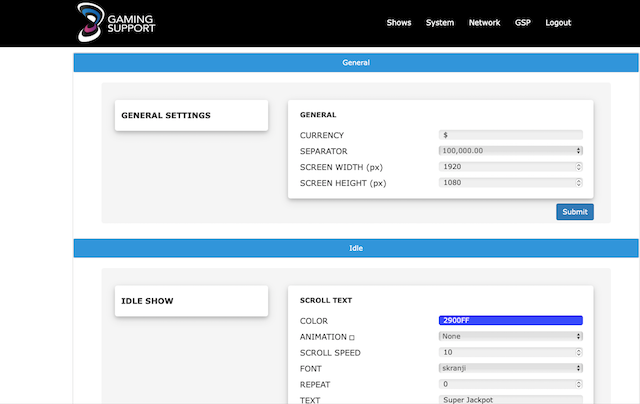This screenshot has height=404, width=640.
Task: Collapse the Idle section header bar
Action: click(x=356, y=247)
